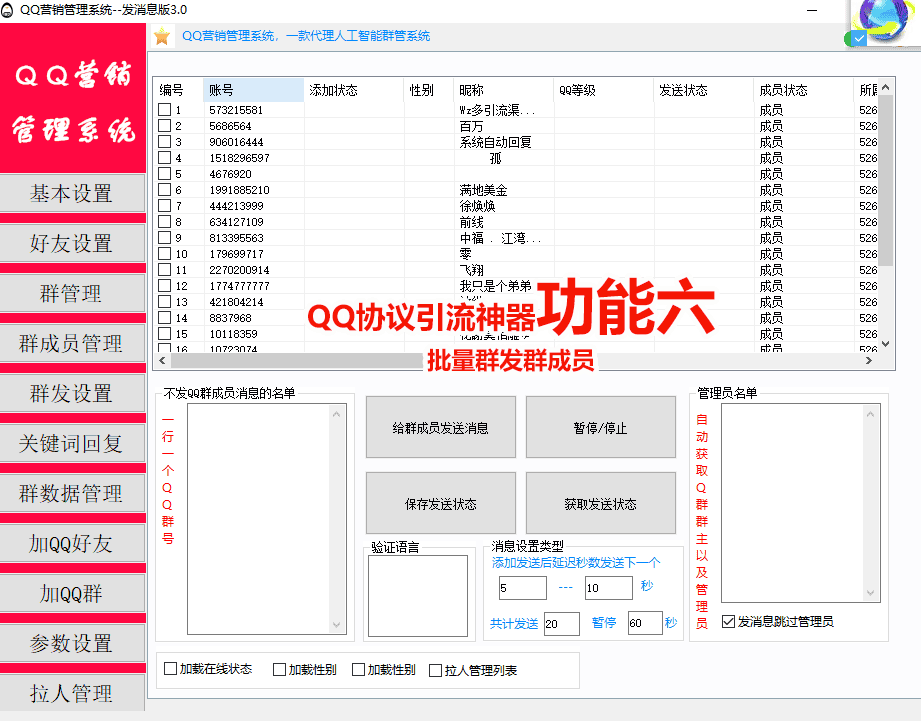
Task: Tick the checkbox for row 2 (5686564)
Action: pyautogui.click(x=164, y=126)
